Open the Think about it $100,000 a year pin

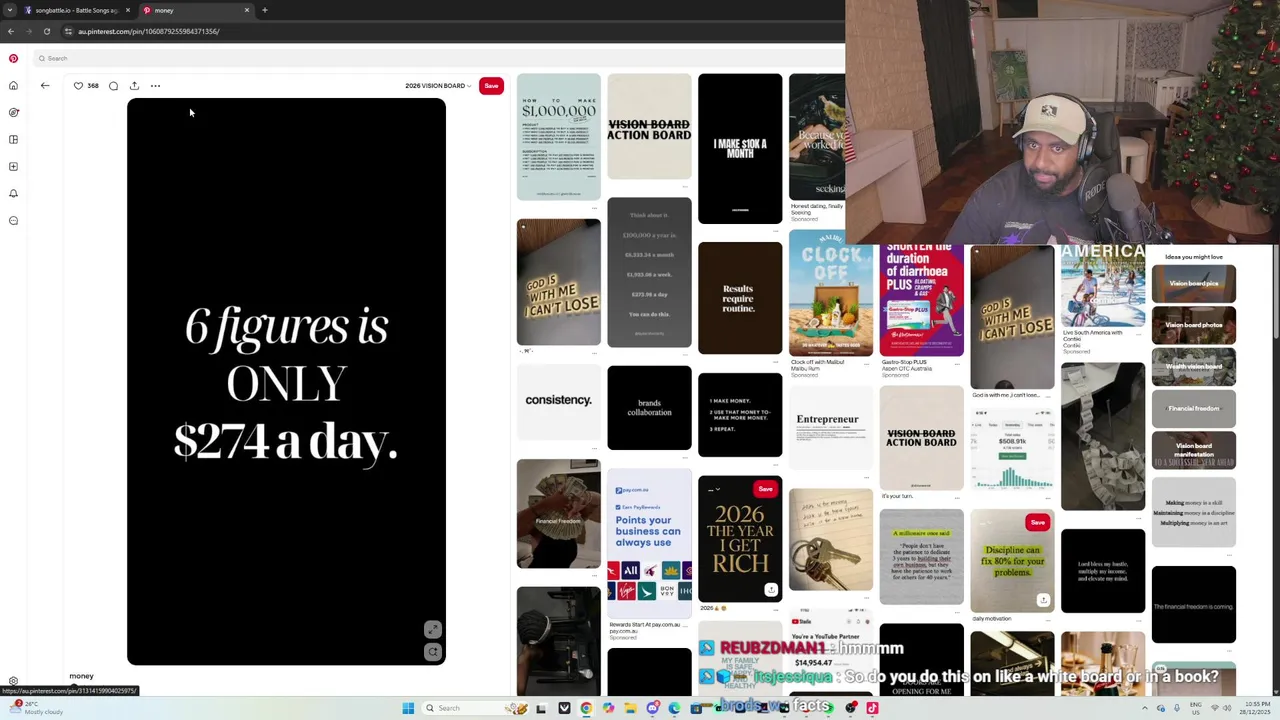tap(649, 273)
